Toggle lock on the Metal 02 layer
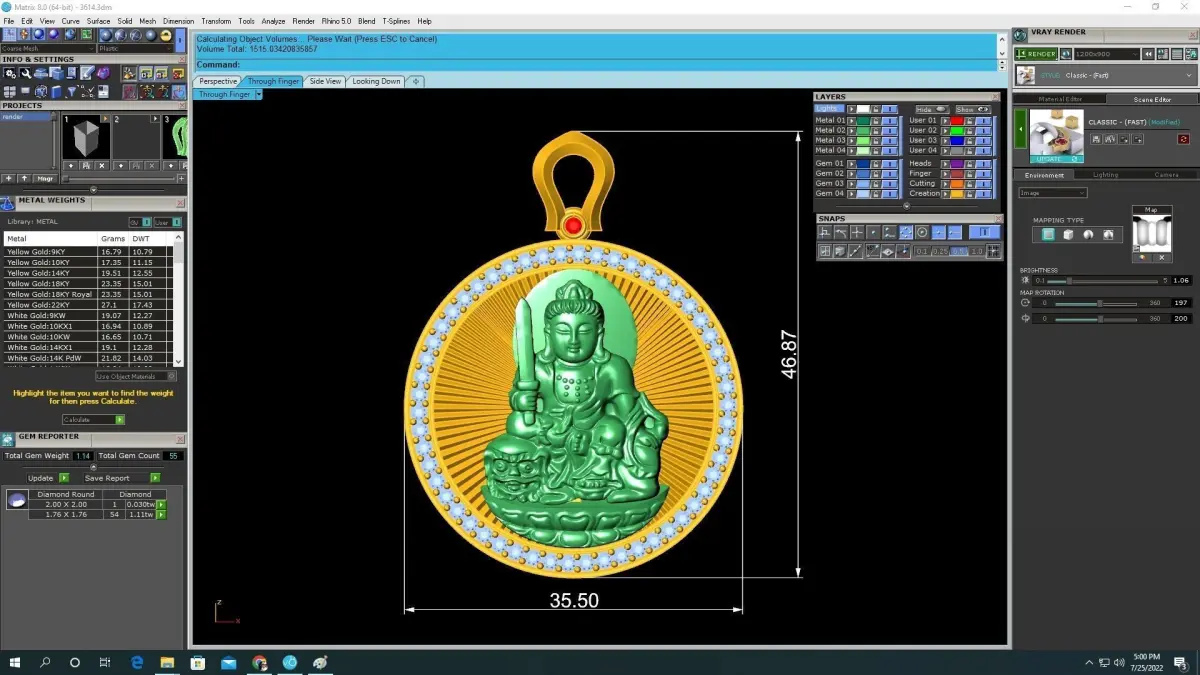 tap(876, 130)
